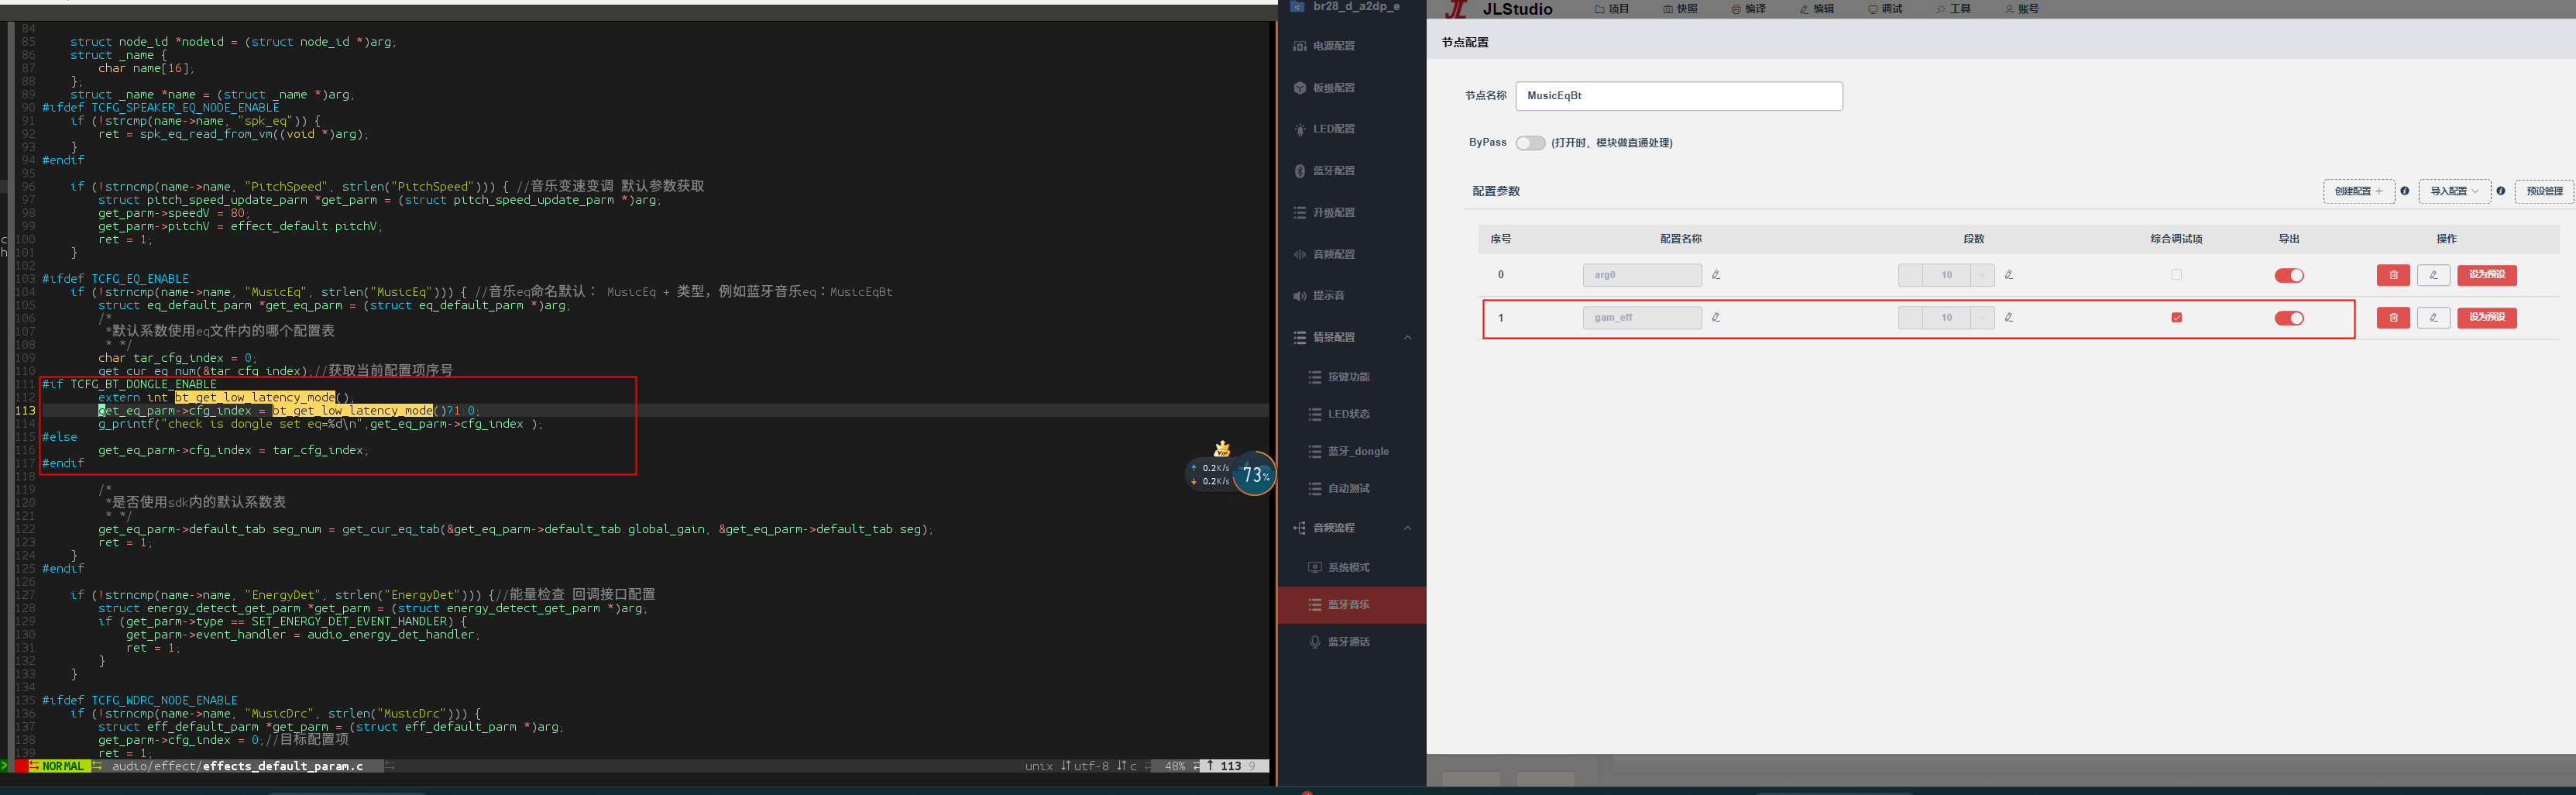Image resolution: width=2576 pixels, height=795 pixels.
Task: Open the 快照 menu in JLStudio
Action: [x=1680, y=9]
